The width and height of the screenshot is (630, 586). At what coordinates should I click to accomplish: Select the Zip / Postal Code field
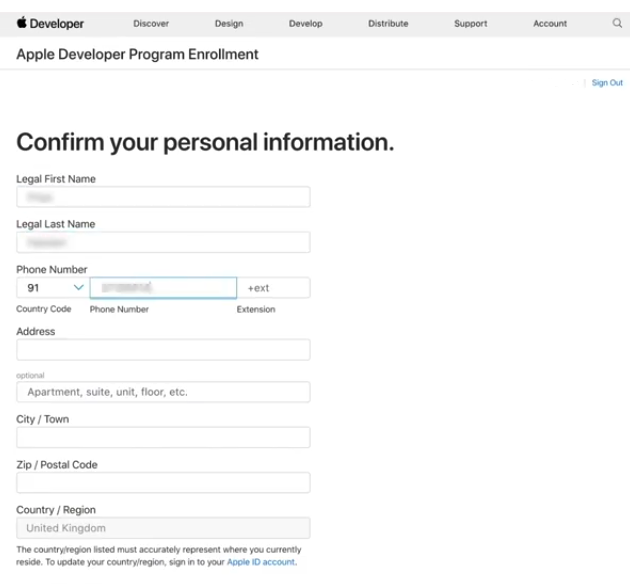tap(163, 483)
